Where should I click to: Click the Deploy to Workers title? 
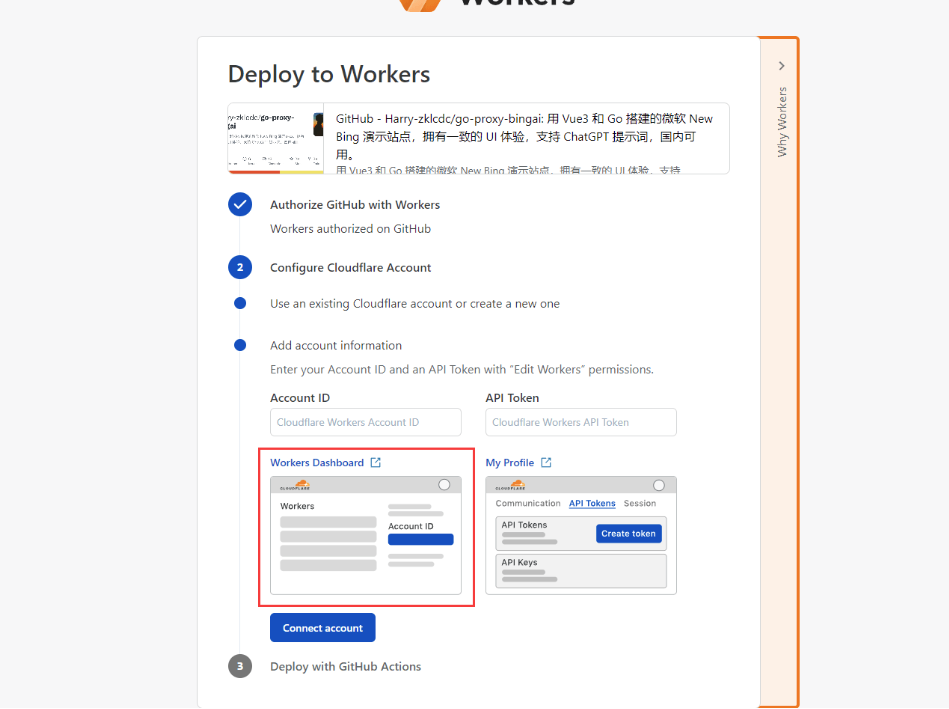[329, 74]
